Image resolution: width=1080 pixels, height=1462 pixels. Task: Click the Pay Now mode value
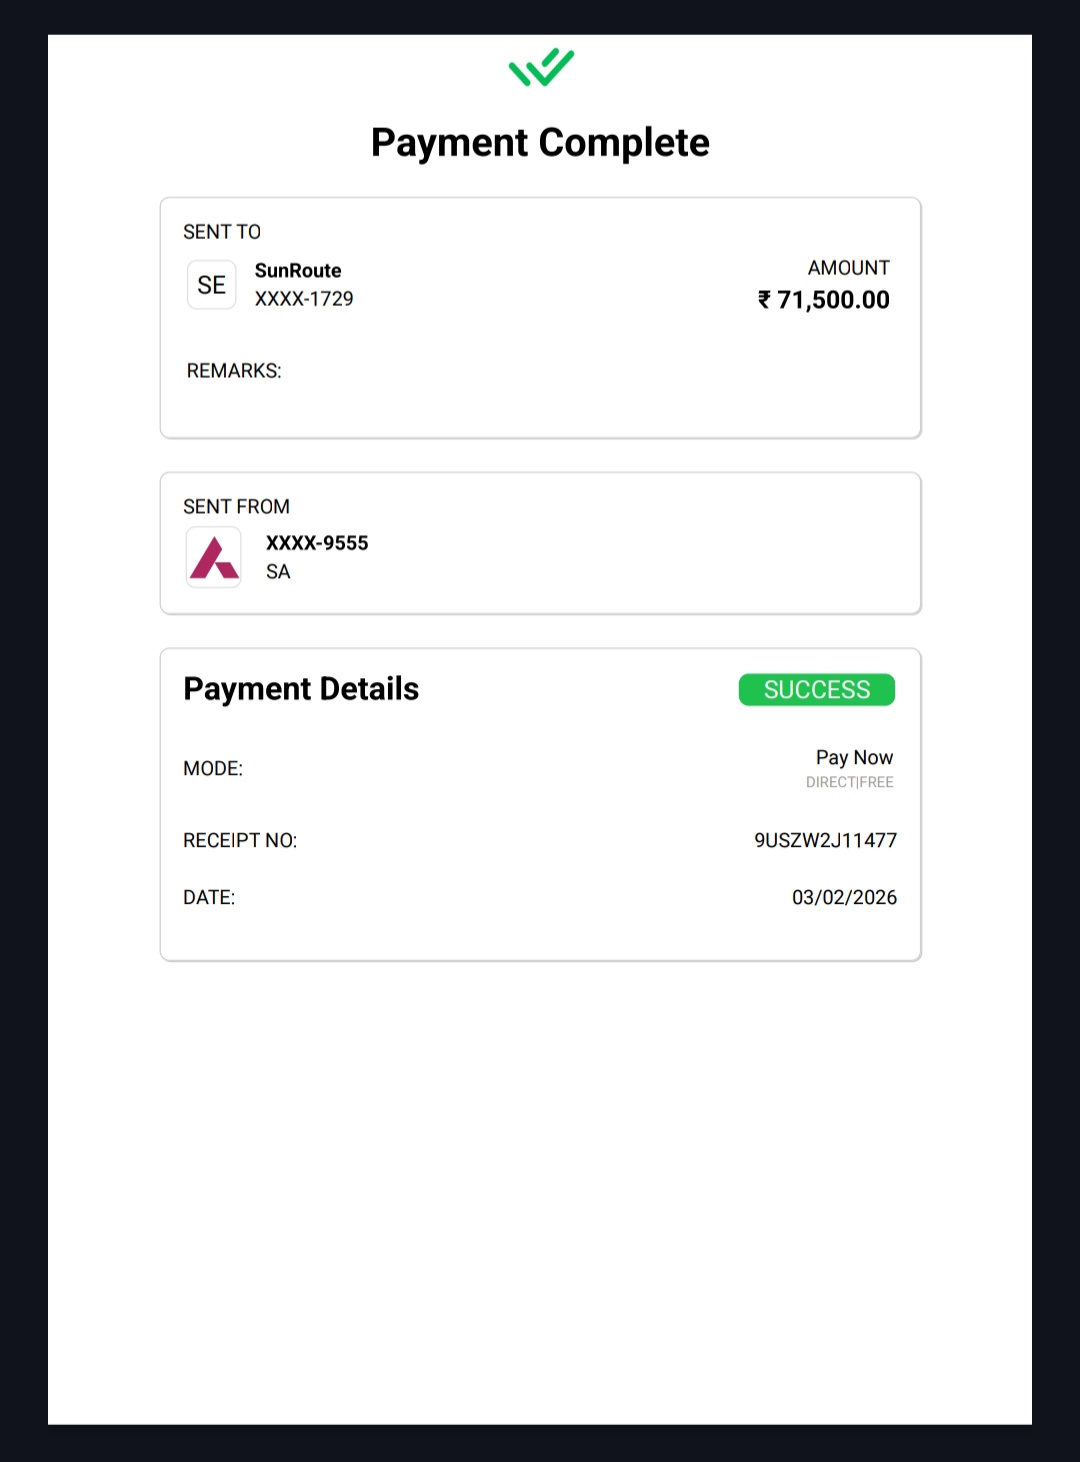click(x=854, y=758)
